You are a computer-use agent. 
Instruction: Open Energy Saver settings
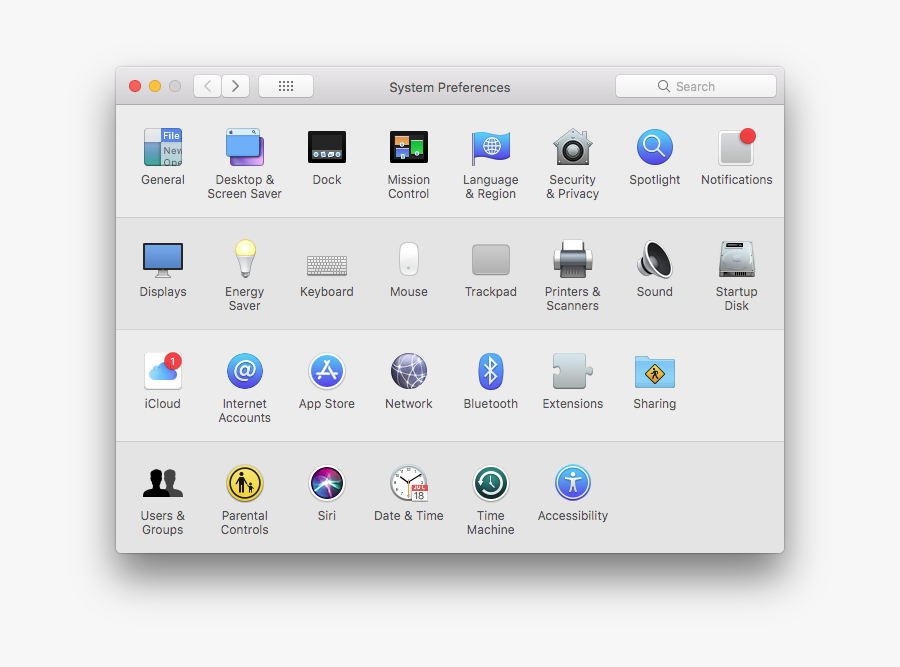[x=245, y=260]
